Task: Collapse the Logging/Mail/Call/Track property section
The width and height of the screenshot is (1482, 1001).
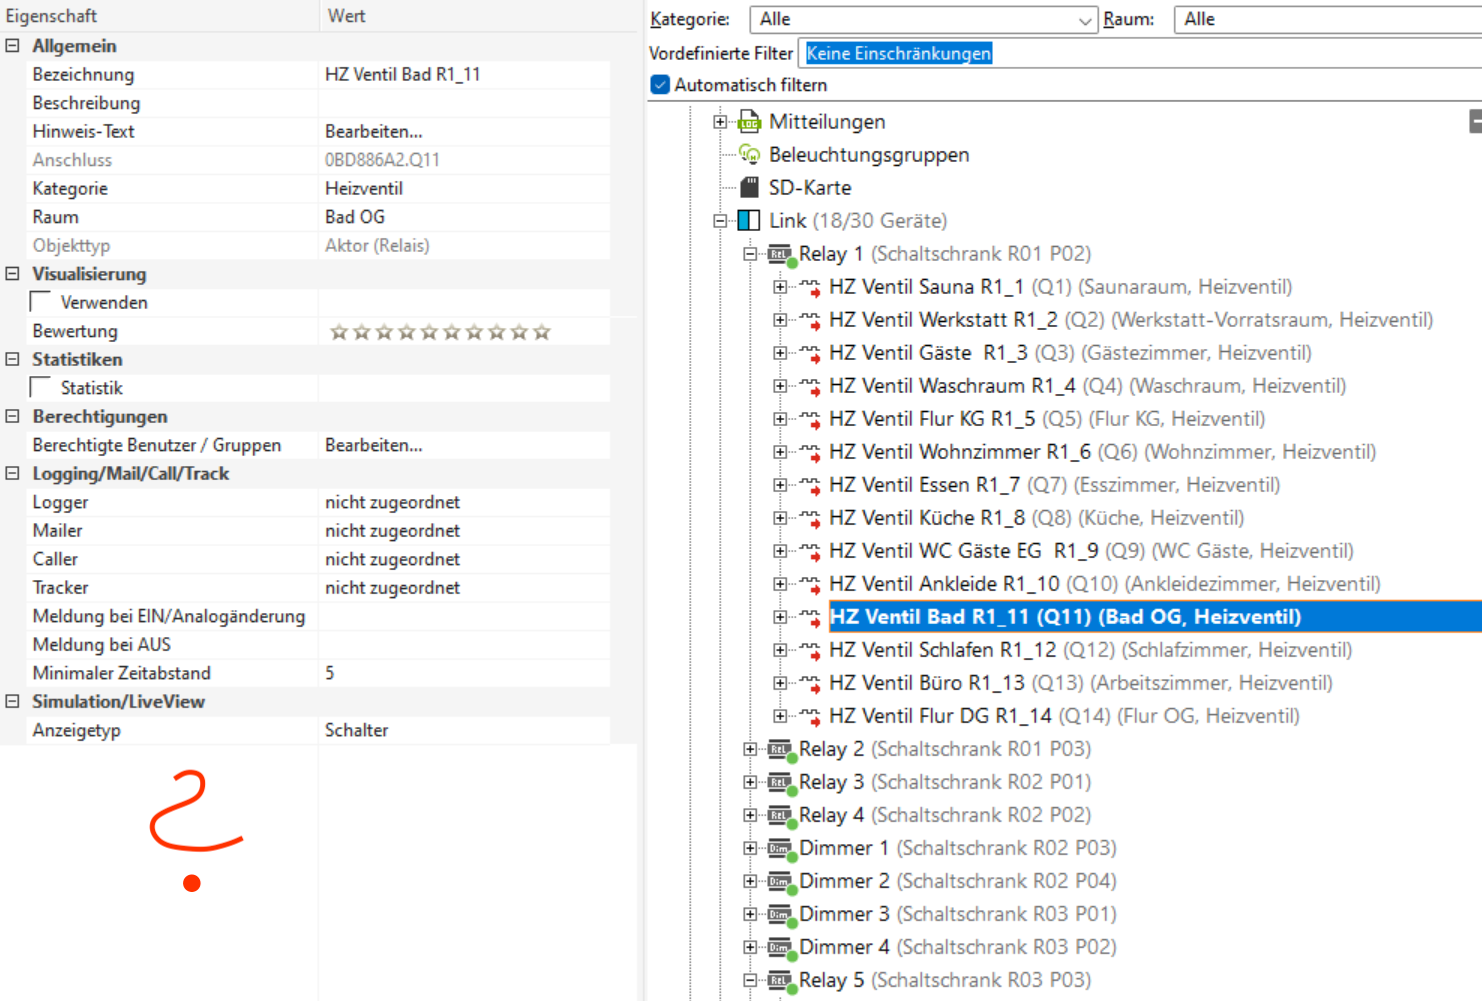Action: pyautogui.click(x=12, y=474)
